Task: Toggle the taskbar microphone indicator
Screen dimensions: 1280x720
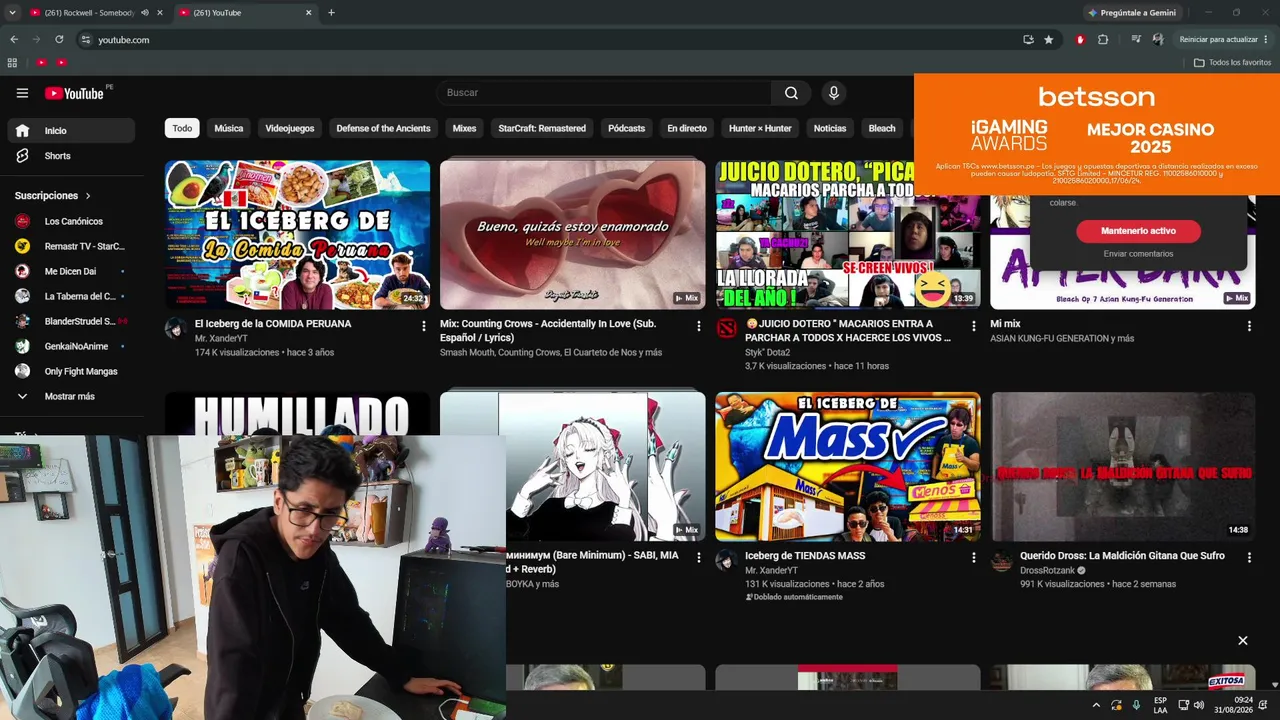Action: (x=1136, y=705)
